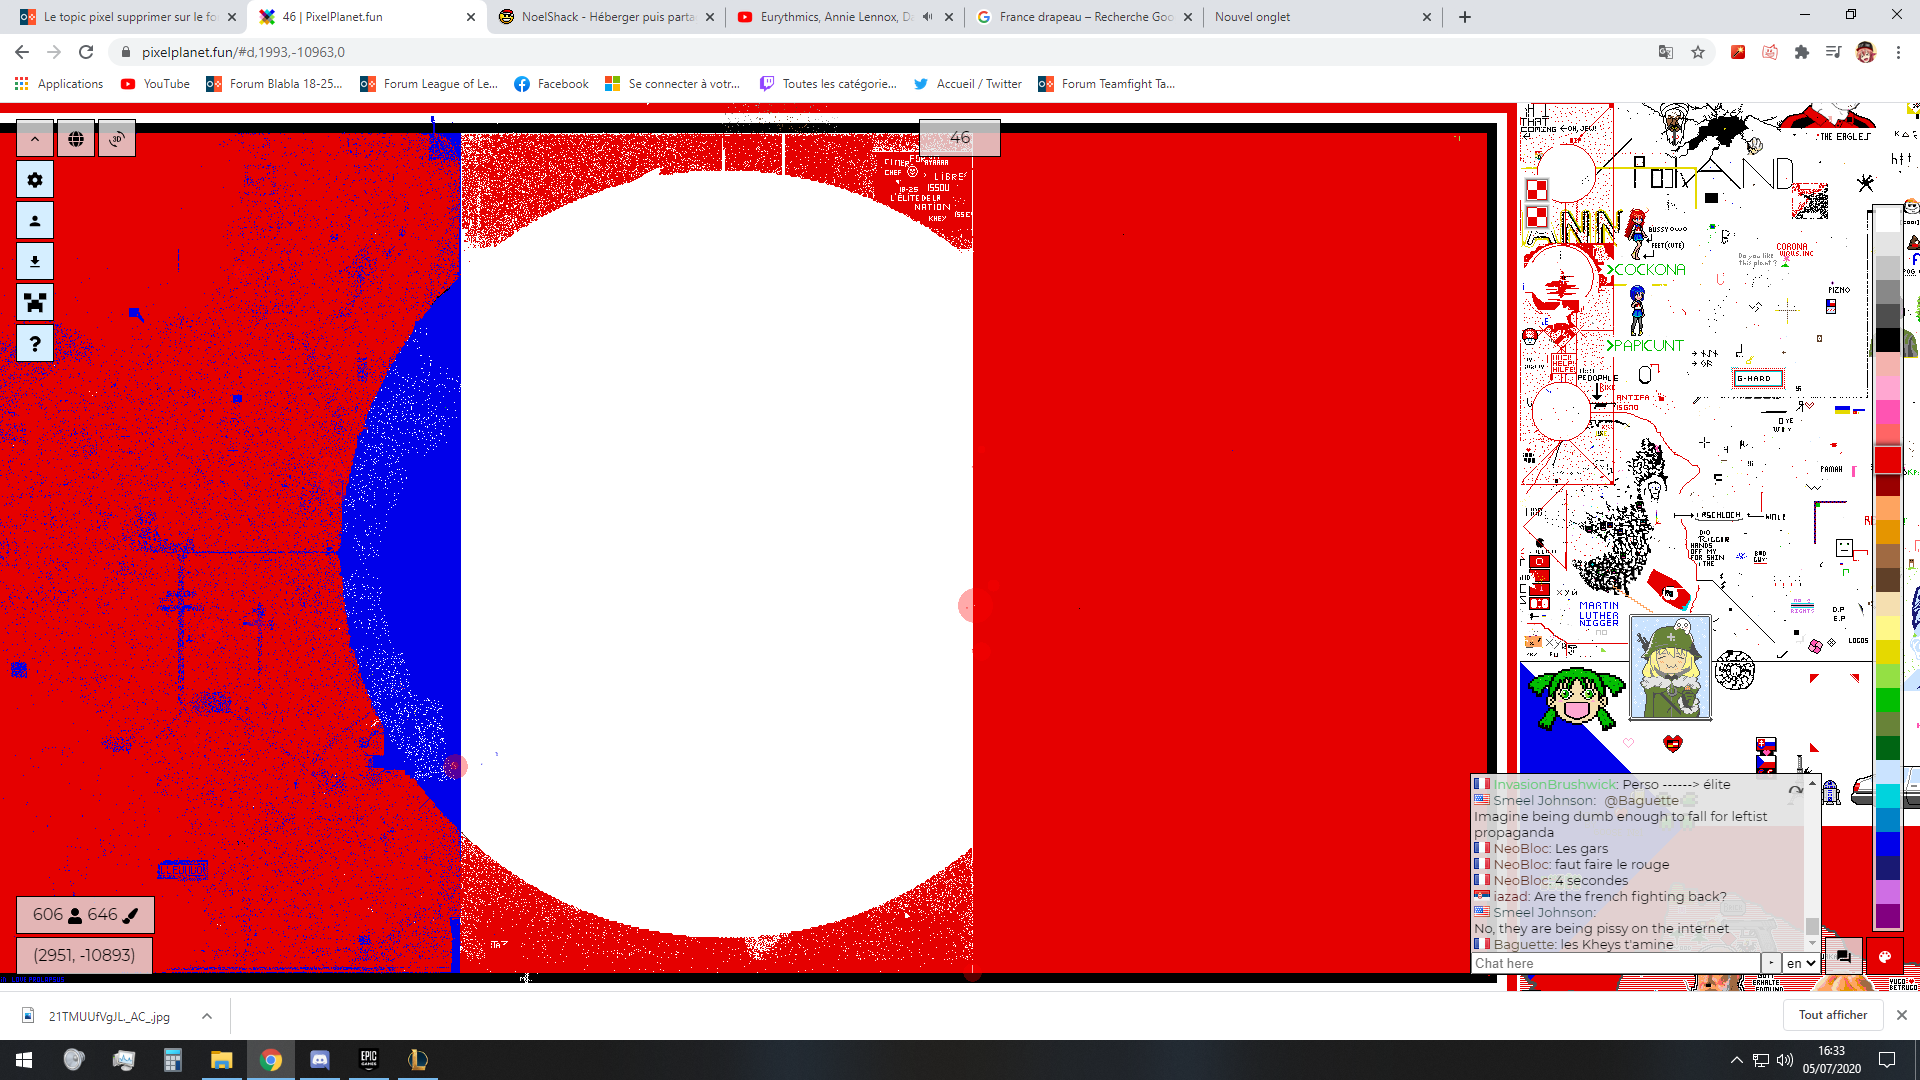
Task: Open the help question mark button
Action: click(x=35, y=344)
